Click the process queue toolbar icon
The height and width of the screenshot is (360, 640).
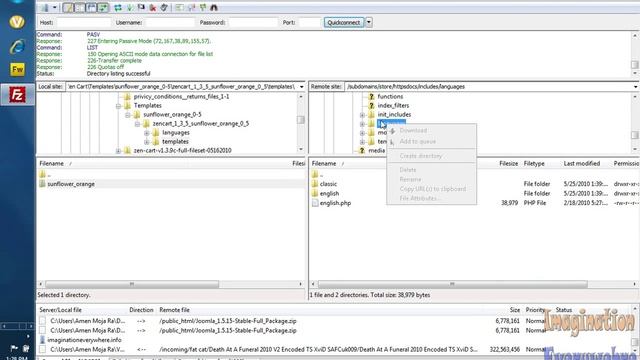130,7
